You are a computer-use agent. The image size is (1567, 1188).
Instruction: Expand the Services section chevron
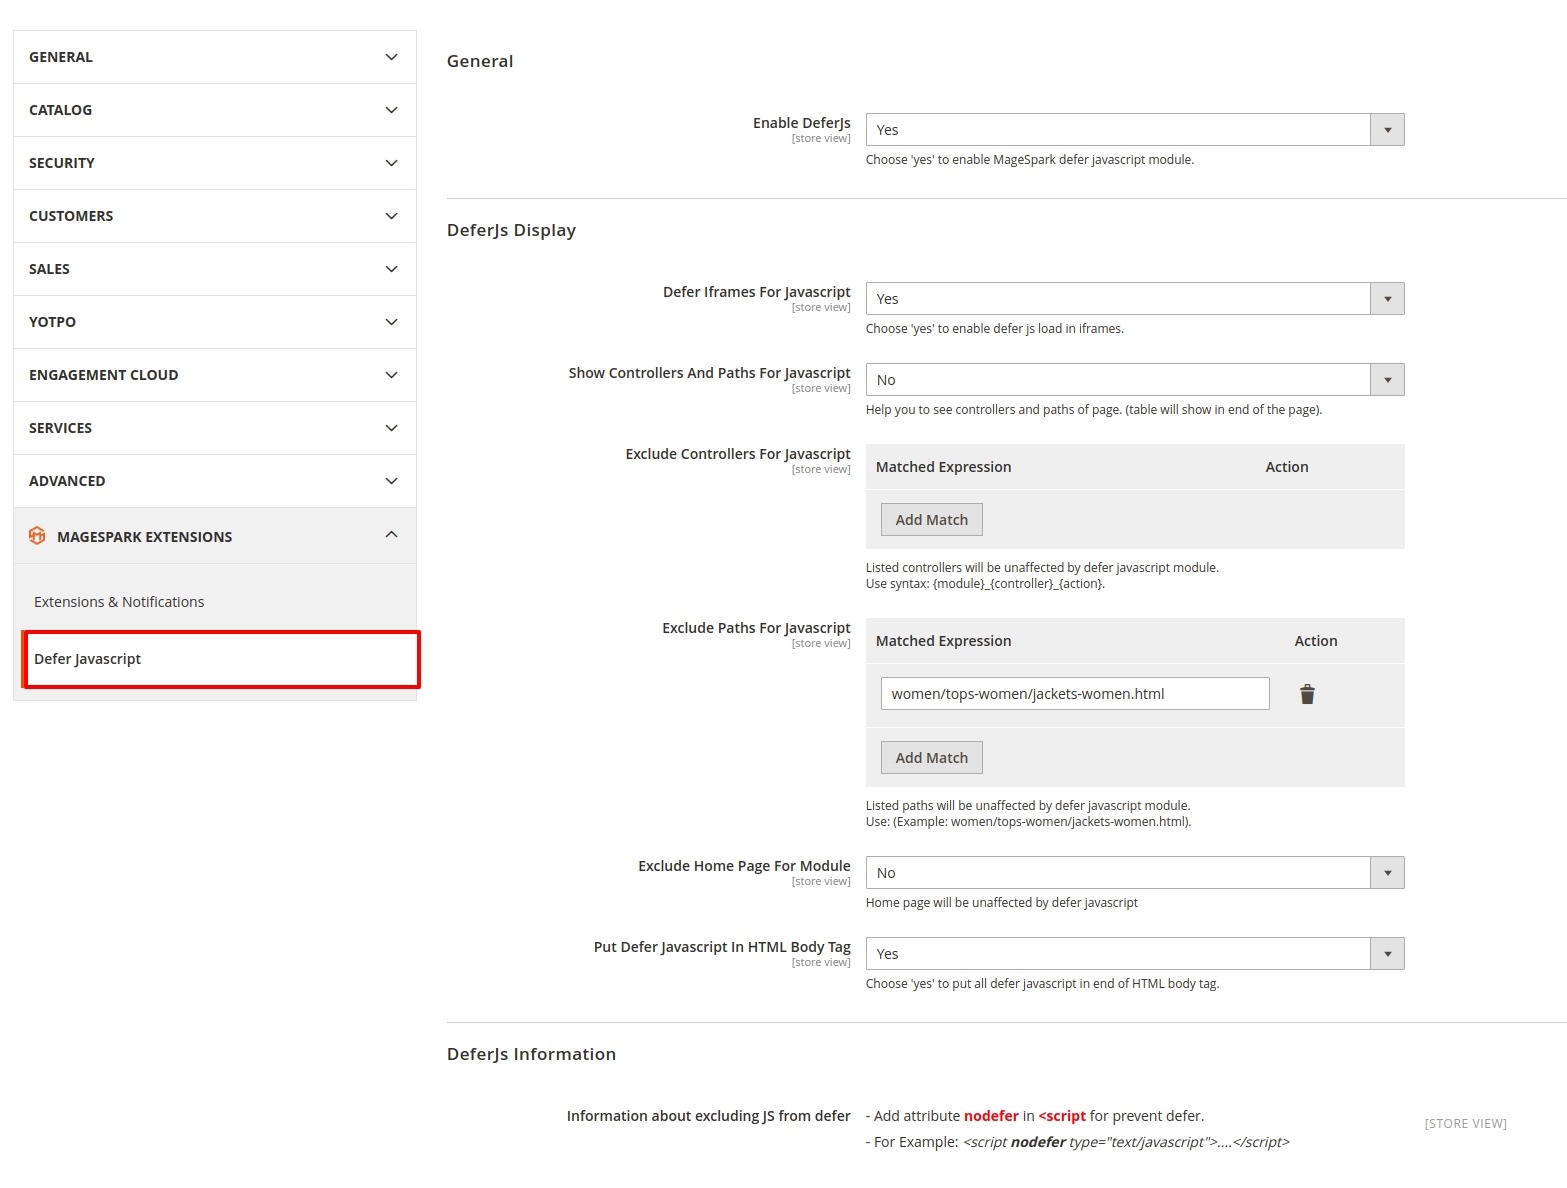pos(391,428)
